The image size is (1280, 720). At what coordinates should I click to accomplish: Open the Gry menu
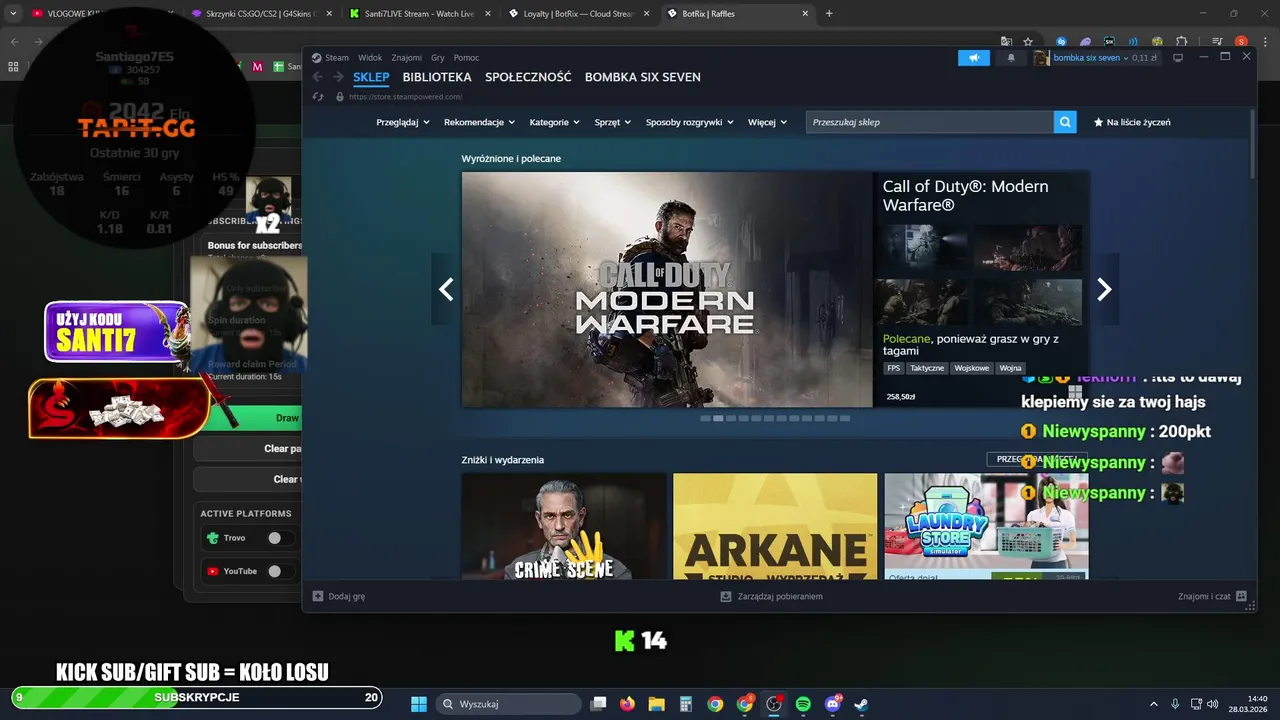[438, 58]
